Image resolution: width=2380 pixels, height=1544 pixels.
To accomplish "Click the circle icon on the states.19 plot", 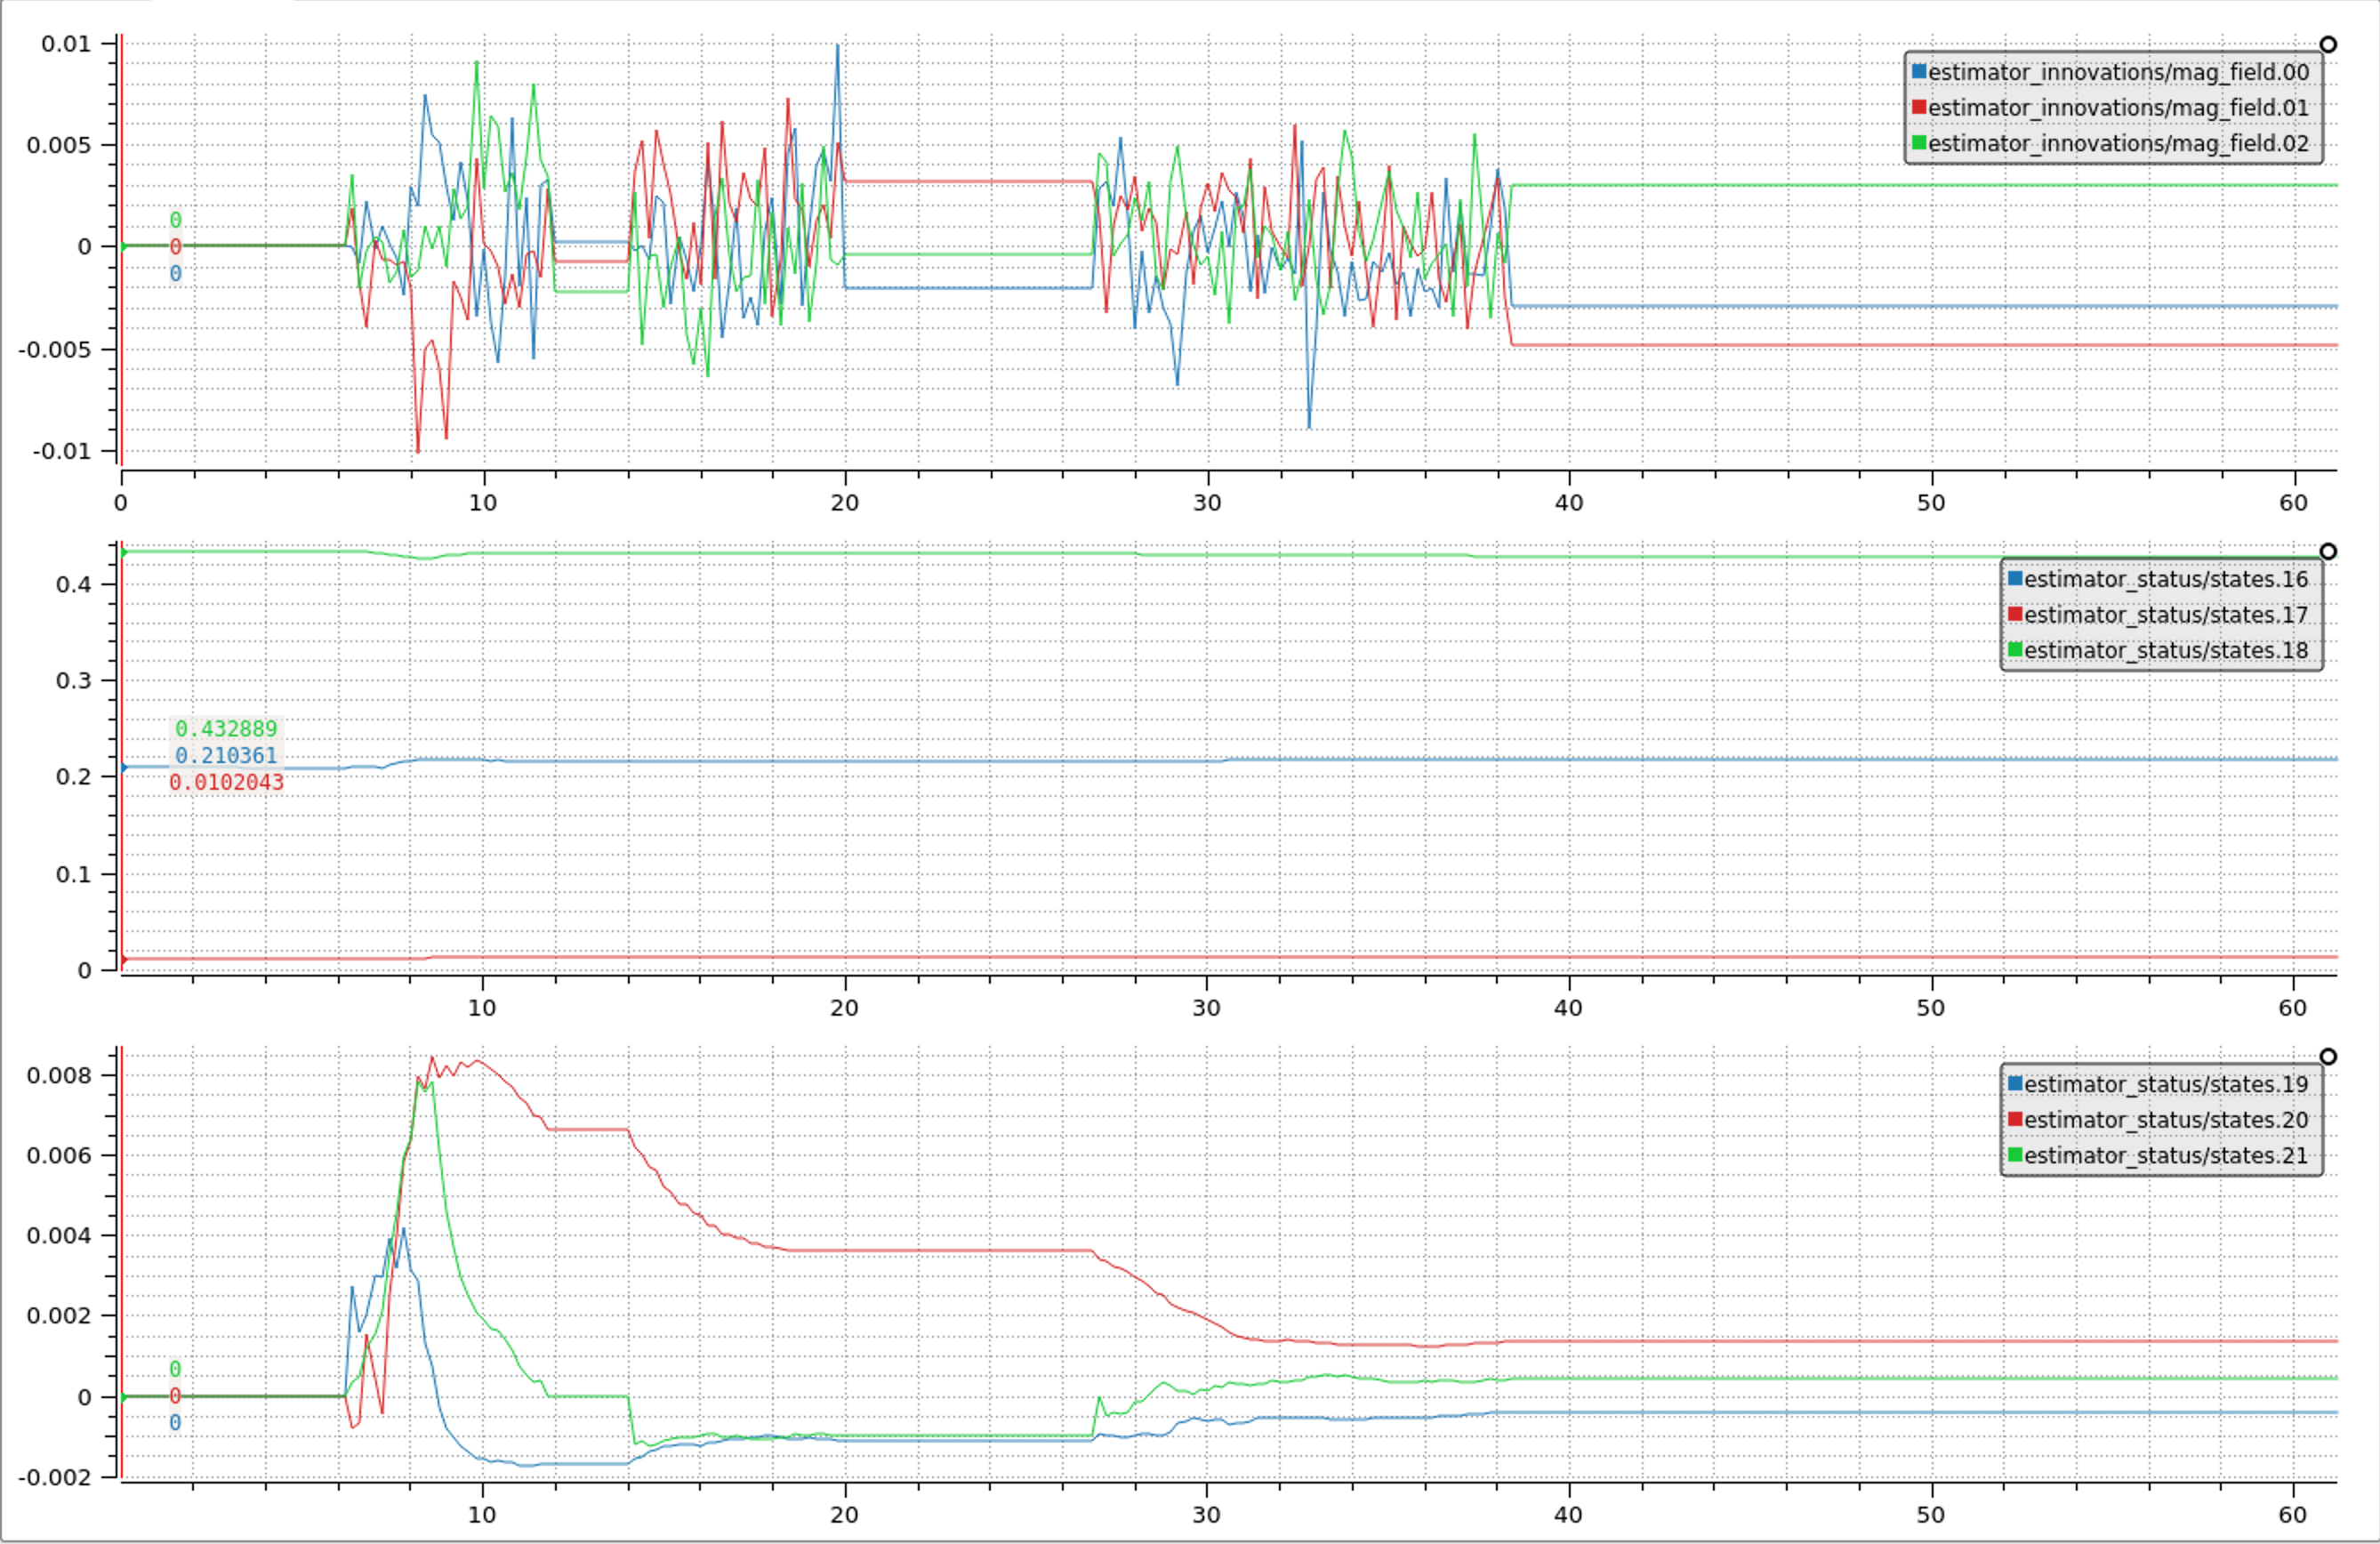I will click(2328, 1056).
